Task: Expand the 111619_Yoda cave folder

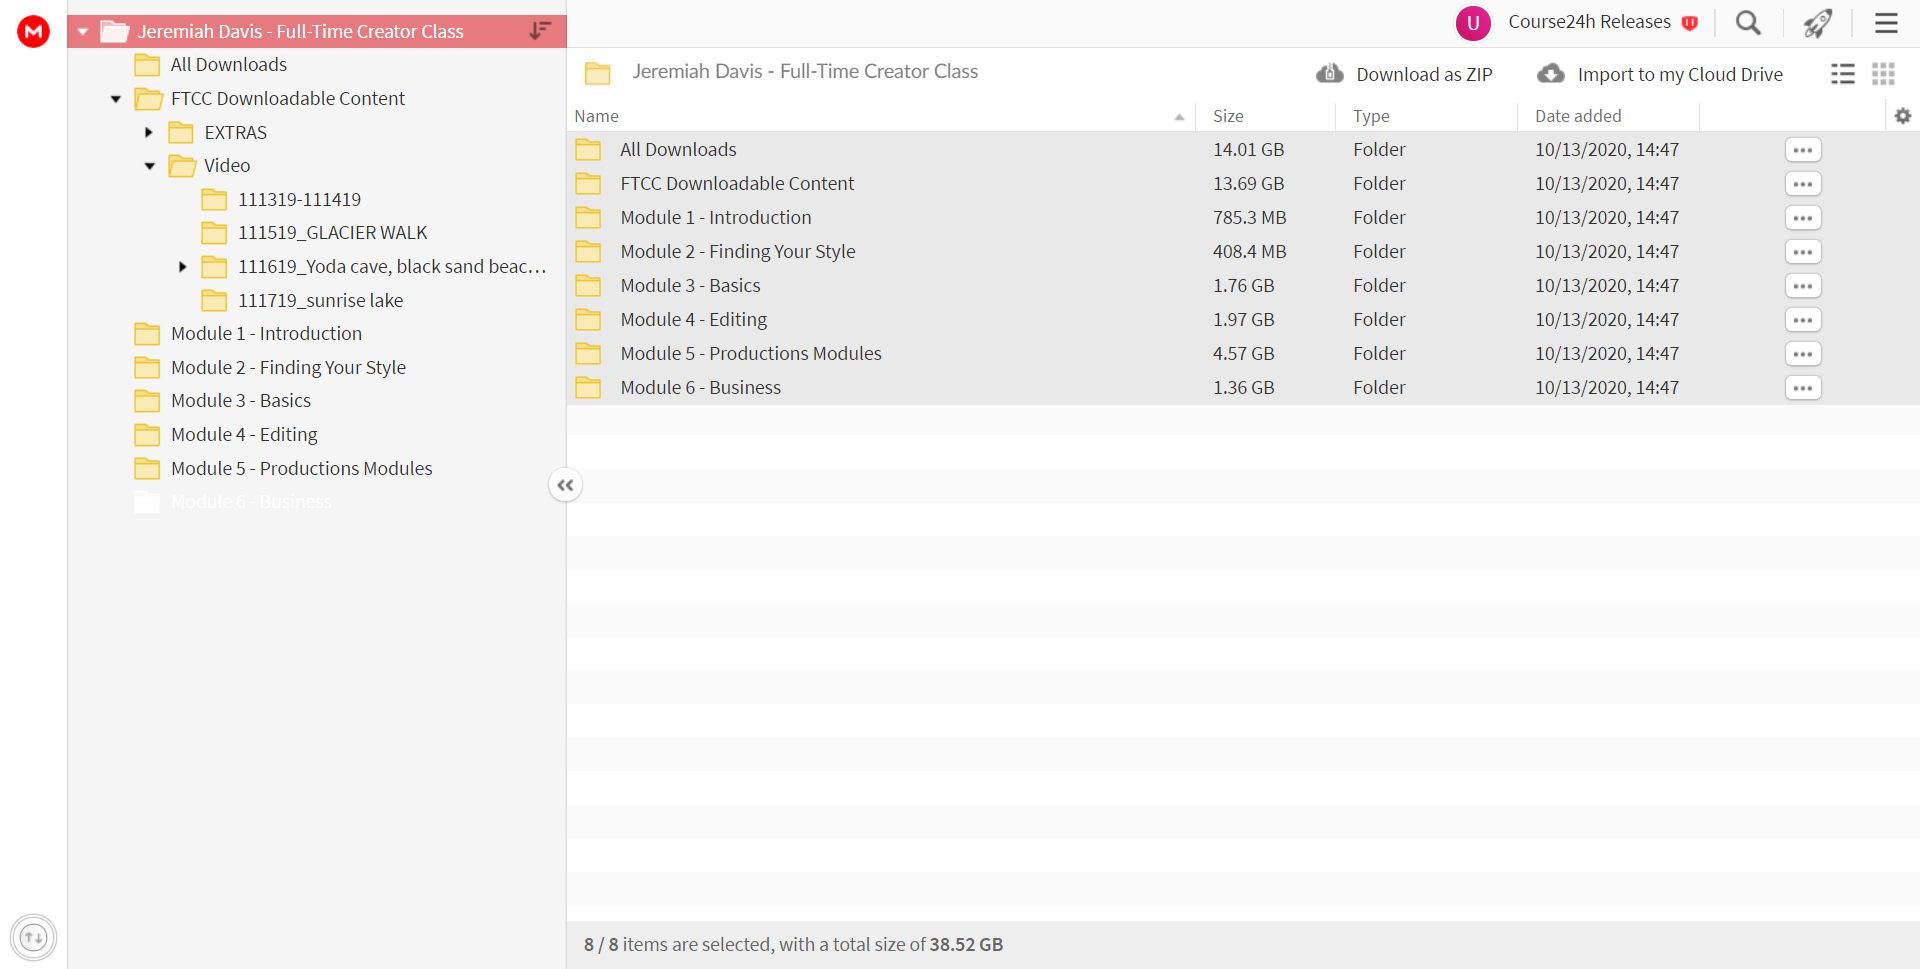Action: pyautogui.click(x=182, y=267)
